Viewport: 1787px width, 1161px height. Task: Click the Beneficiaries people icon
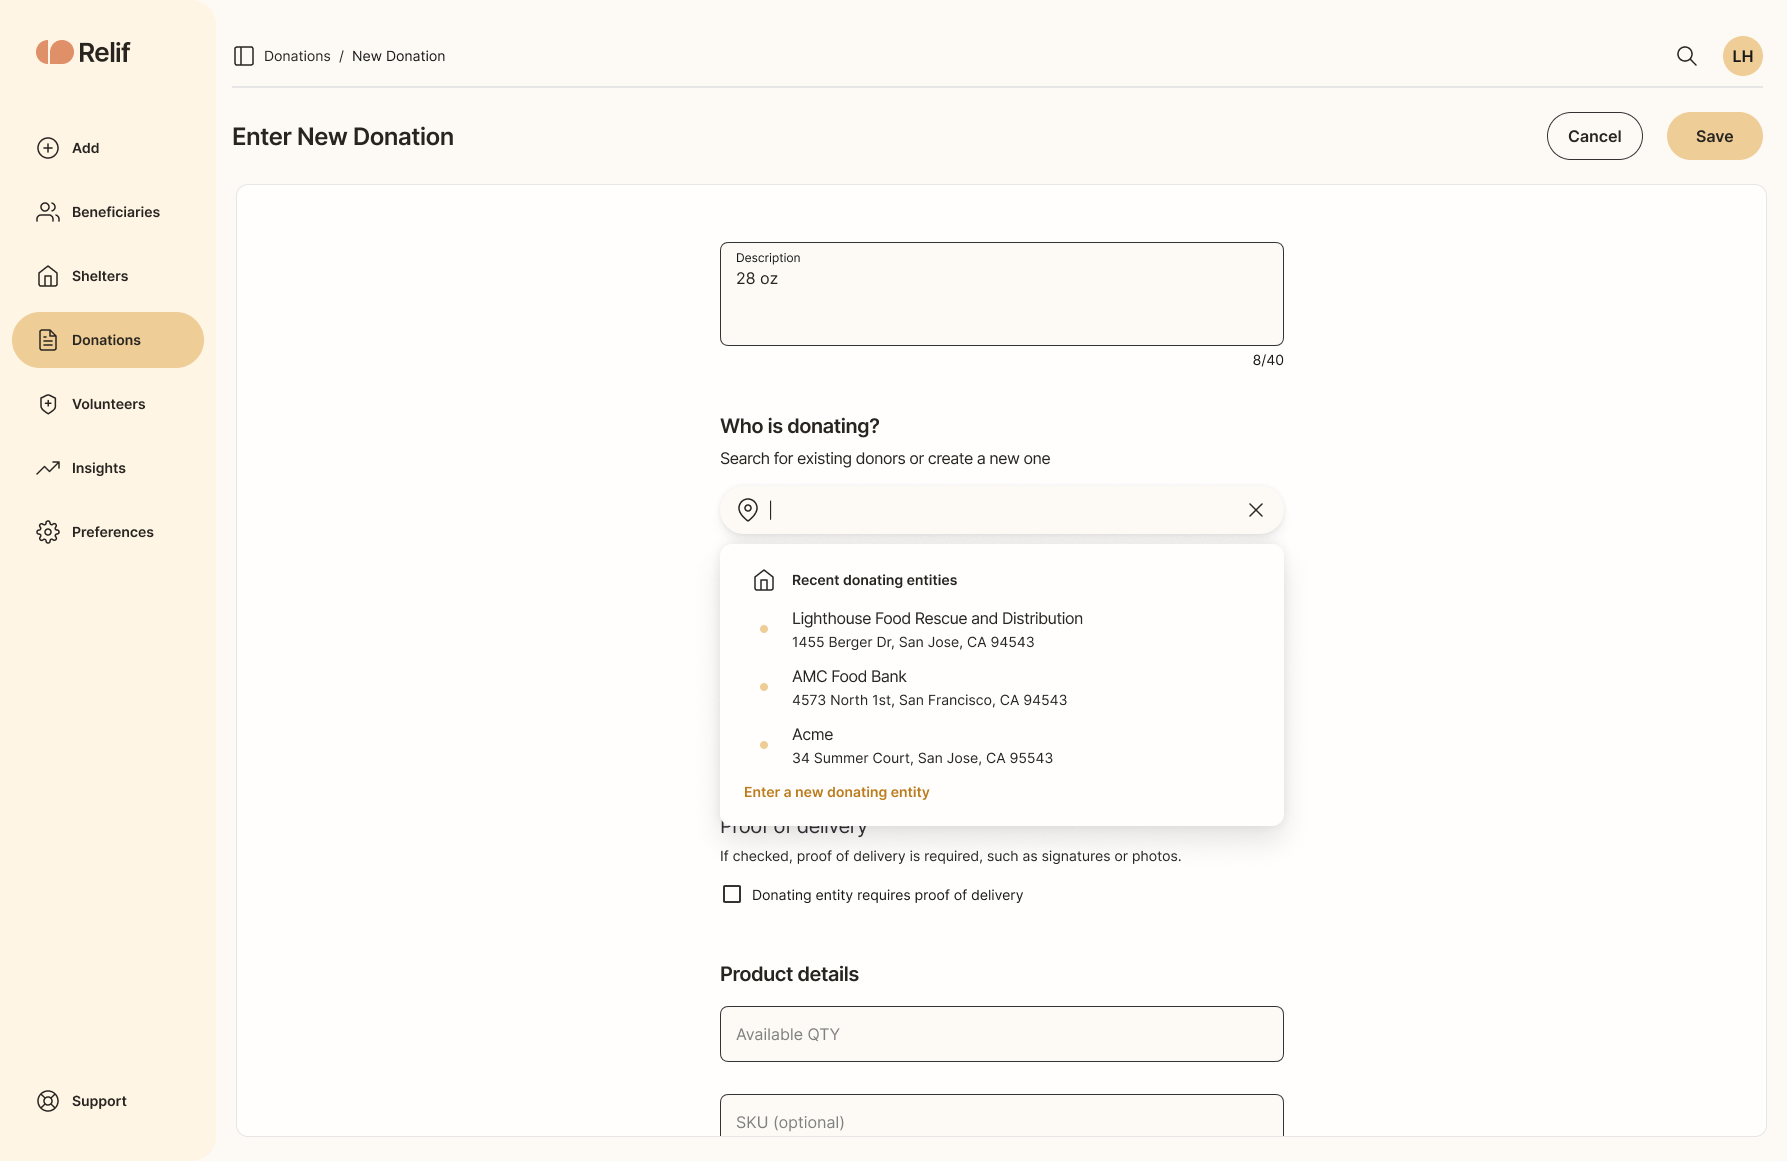(48, 212)
